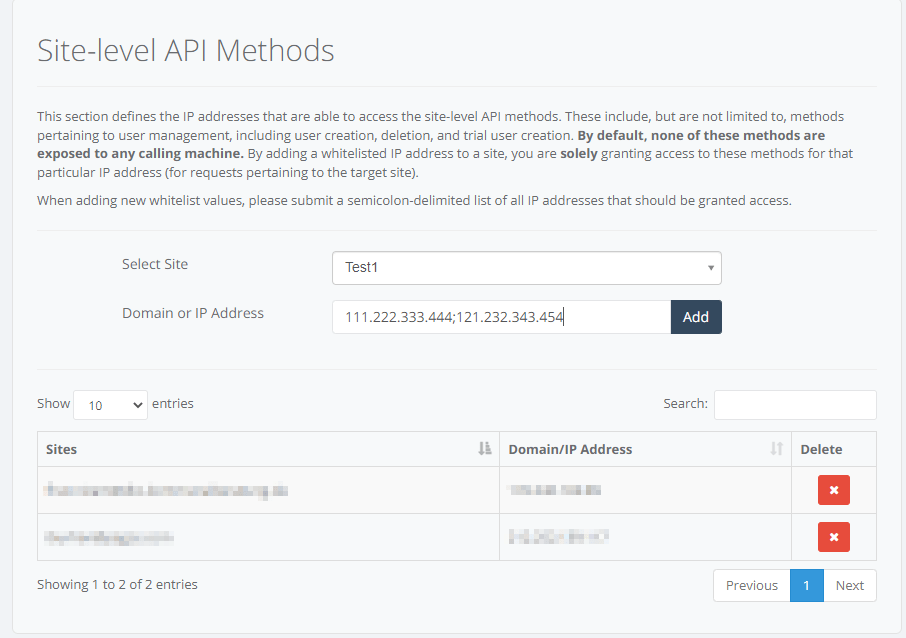
Task: Click the sort icon in Domain/IP Address column
Action: click(x=776, y=449)
